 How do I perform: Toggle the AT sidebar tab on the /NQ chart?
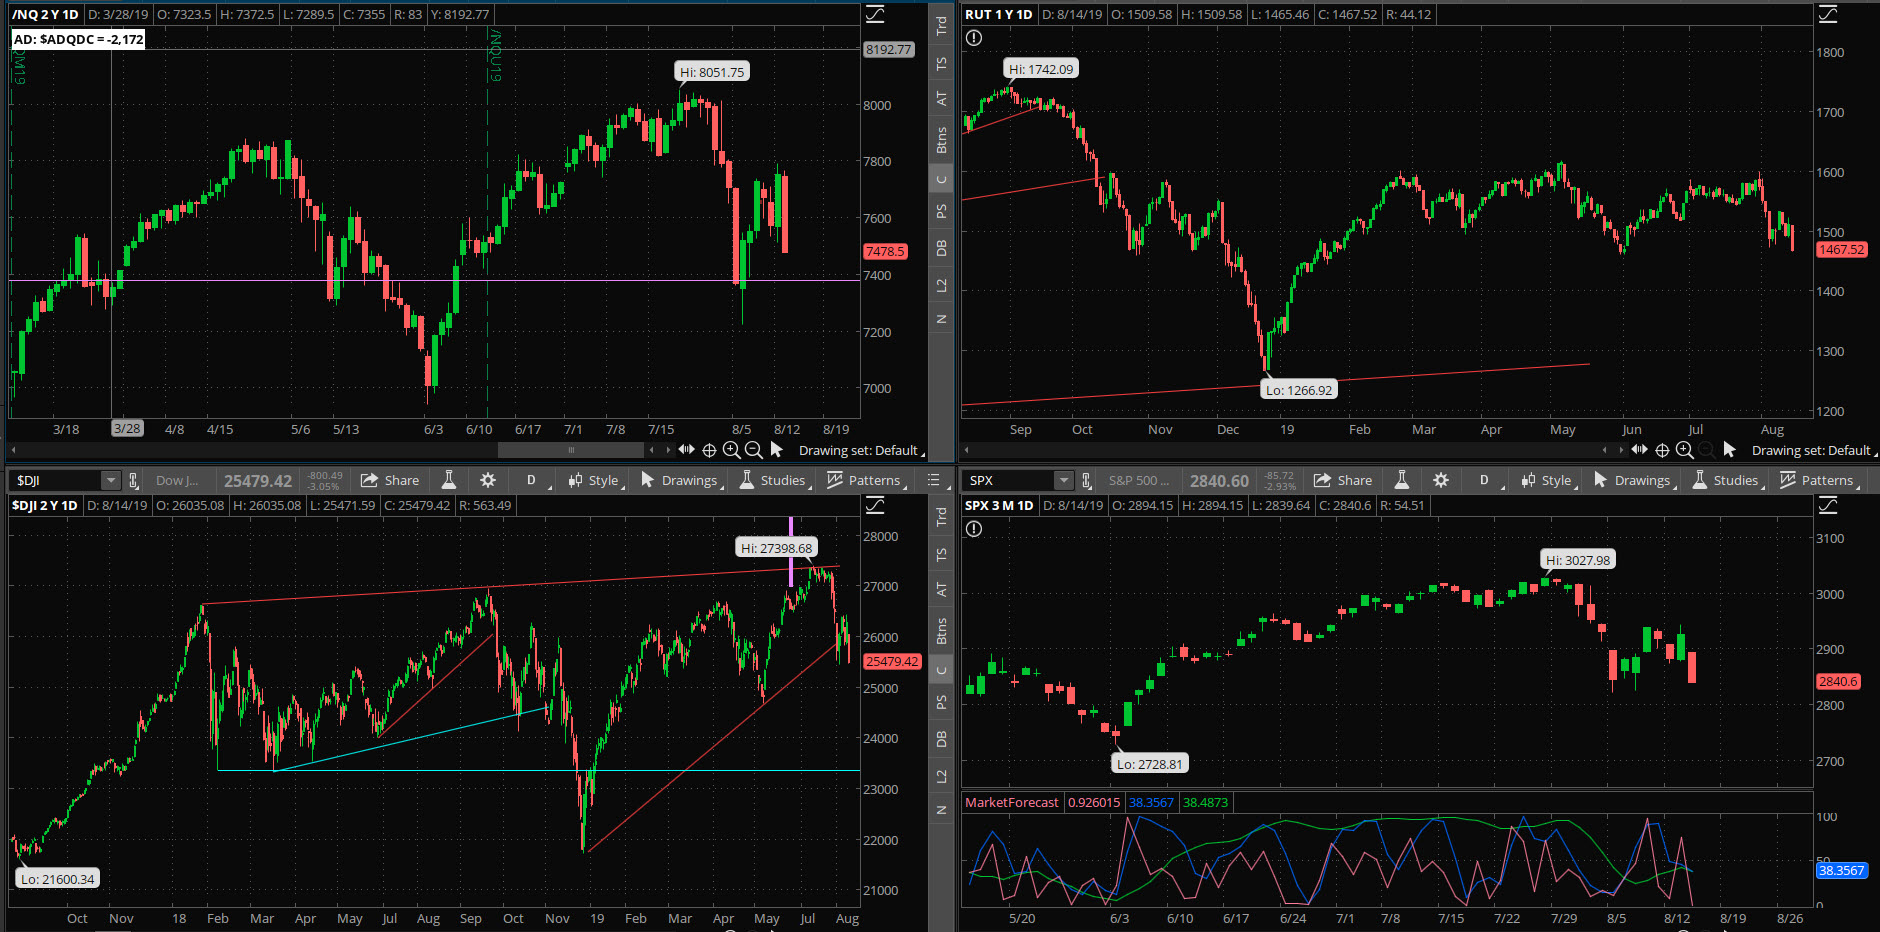pyautogui.click(x=941, y=98)
